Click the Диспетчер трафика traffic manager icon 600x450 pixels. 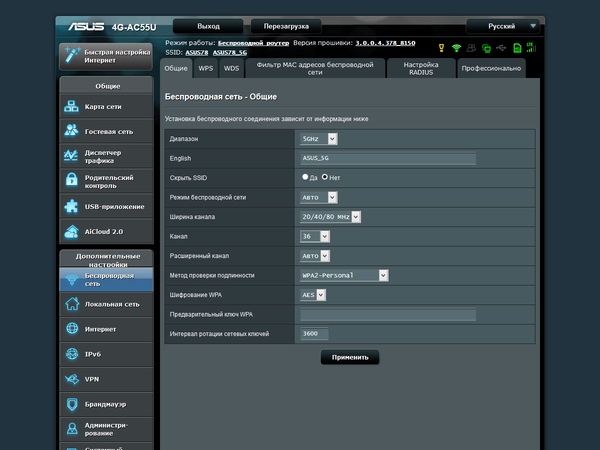[x=72, y=156]
